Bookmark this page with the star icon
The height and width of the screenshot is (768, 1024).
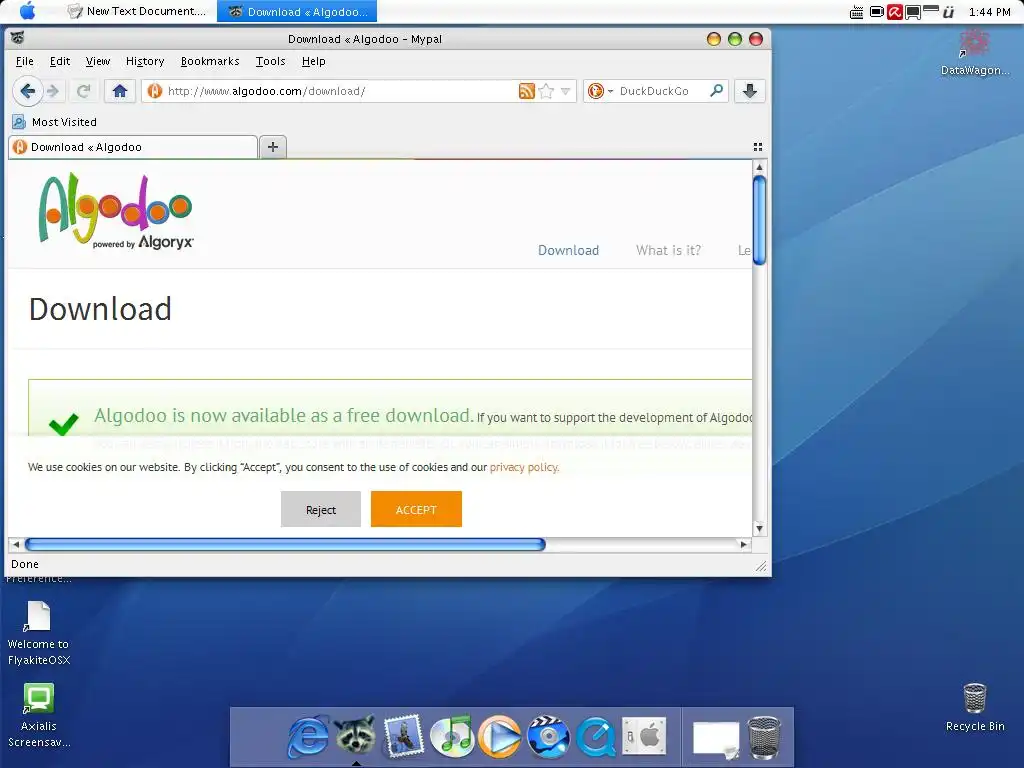[547, 91]
